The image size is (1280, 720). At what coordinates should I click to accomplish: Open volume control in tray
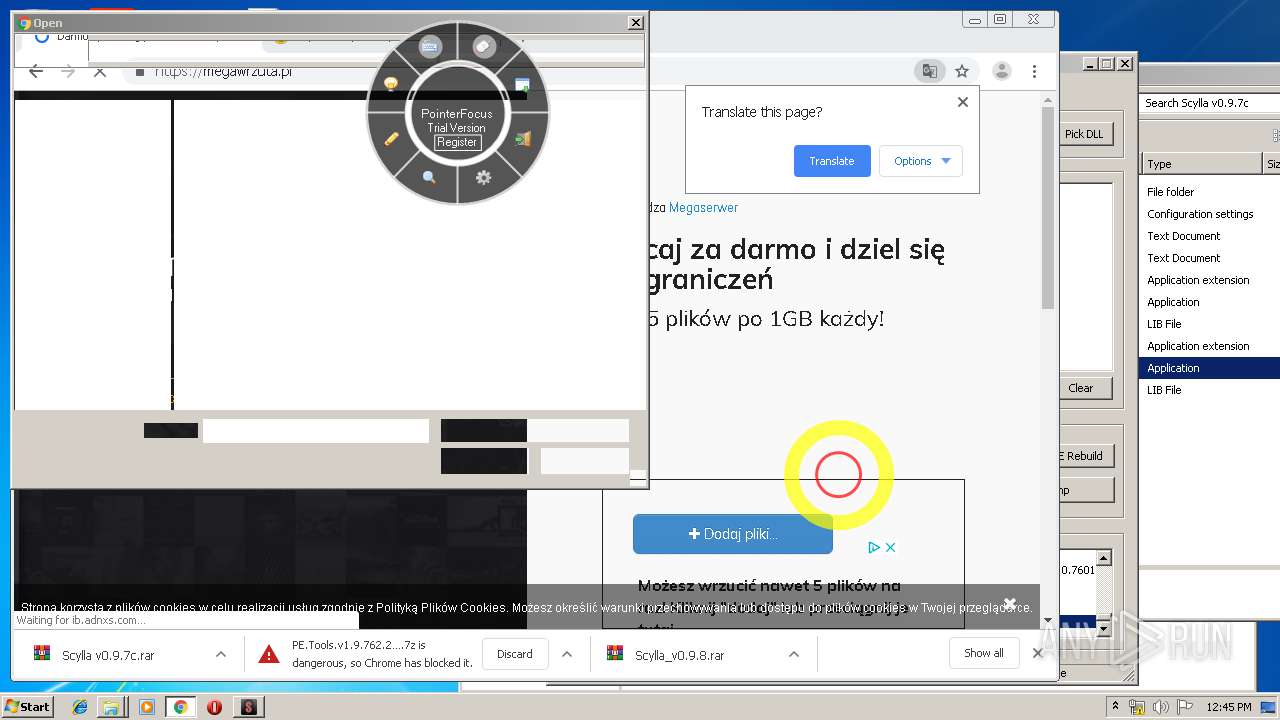click(1161, 707)
